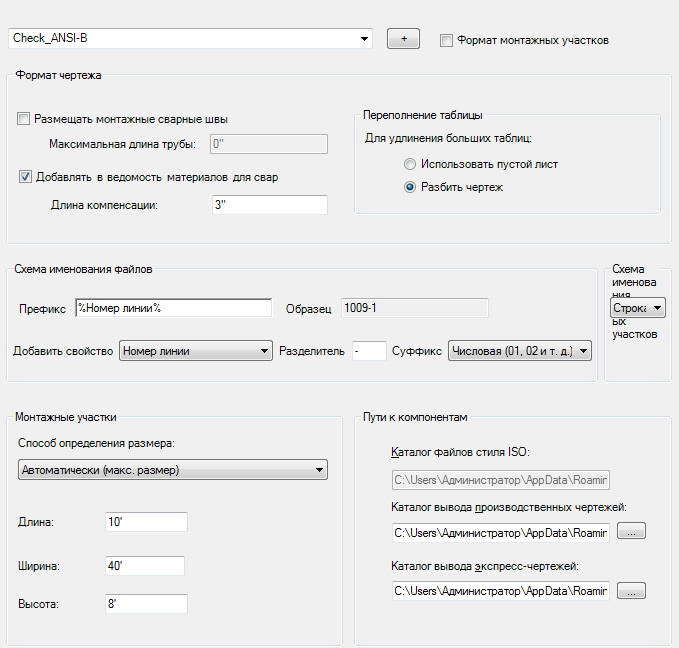This screenshot has width=679, height=648.
Task: Click into the Префикс text field
Action: click(173, 308)
